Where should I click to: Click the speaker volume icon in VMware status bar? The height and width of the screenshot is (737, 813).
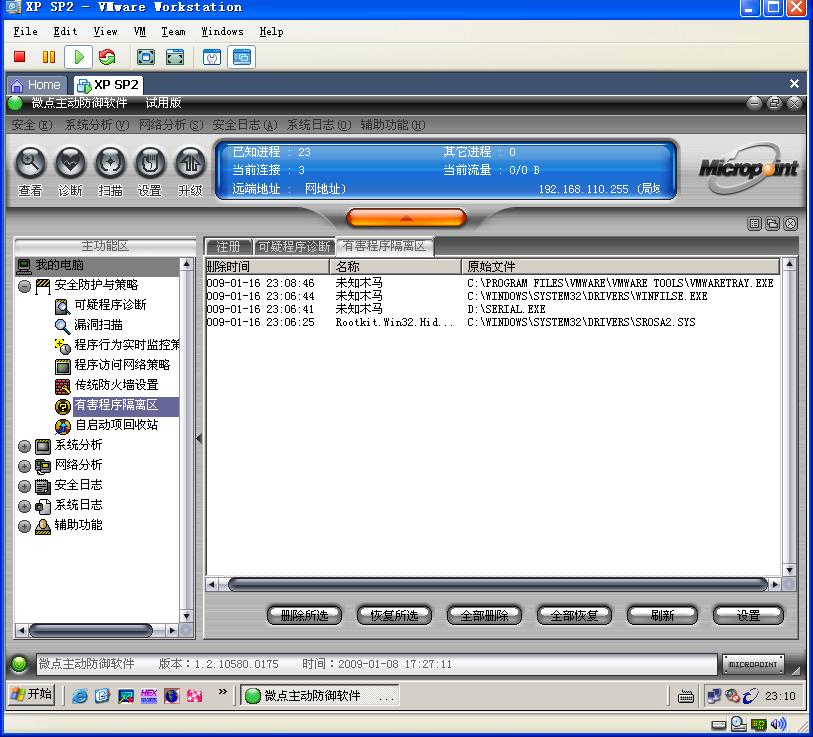778,724
